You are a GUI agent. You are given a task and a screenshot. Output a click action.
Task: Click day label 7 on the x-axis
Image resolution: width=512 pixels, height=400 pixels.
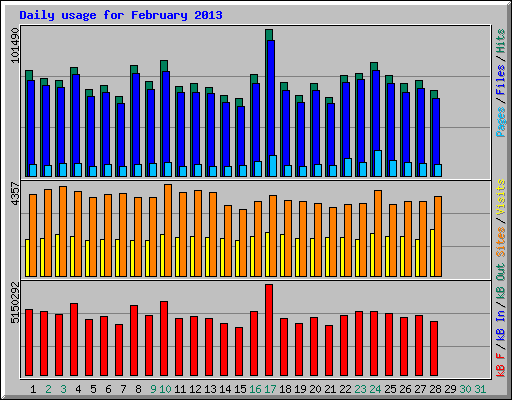coord(123,389)
